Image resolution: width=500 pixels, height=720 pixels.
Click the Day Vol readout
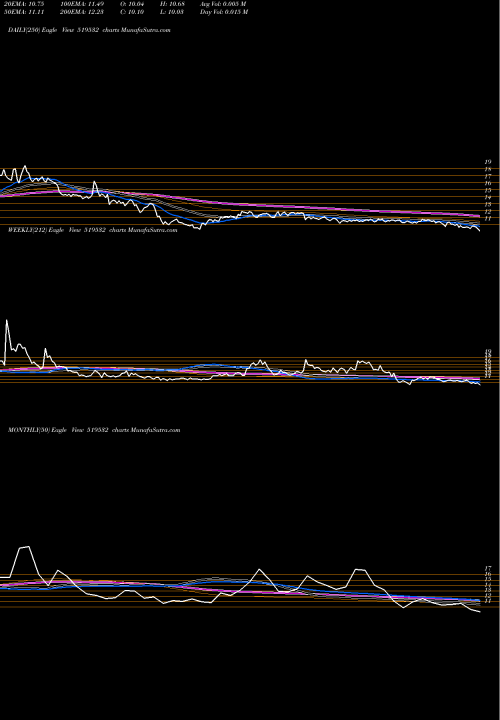pyautogui.click(x=224, y=12)
